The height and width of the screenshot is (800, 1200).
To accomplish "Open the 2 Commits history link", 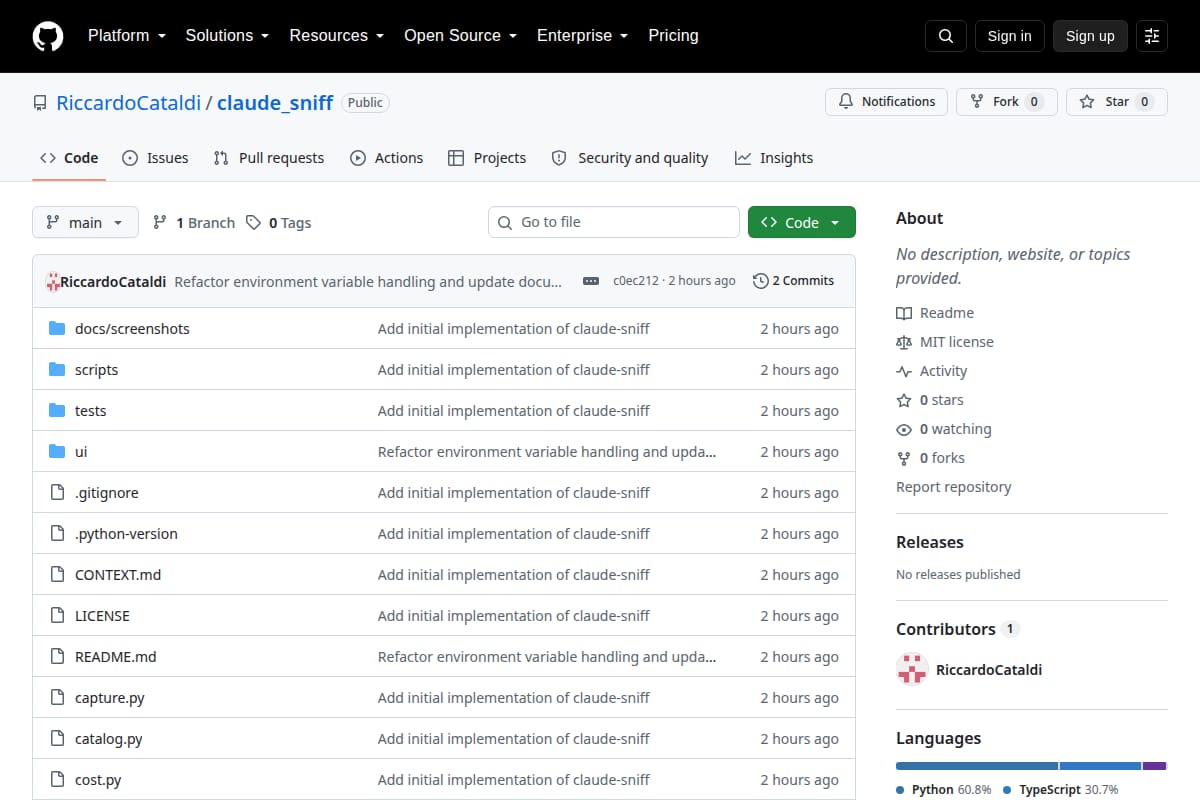I will click(794, 281).
